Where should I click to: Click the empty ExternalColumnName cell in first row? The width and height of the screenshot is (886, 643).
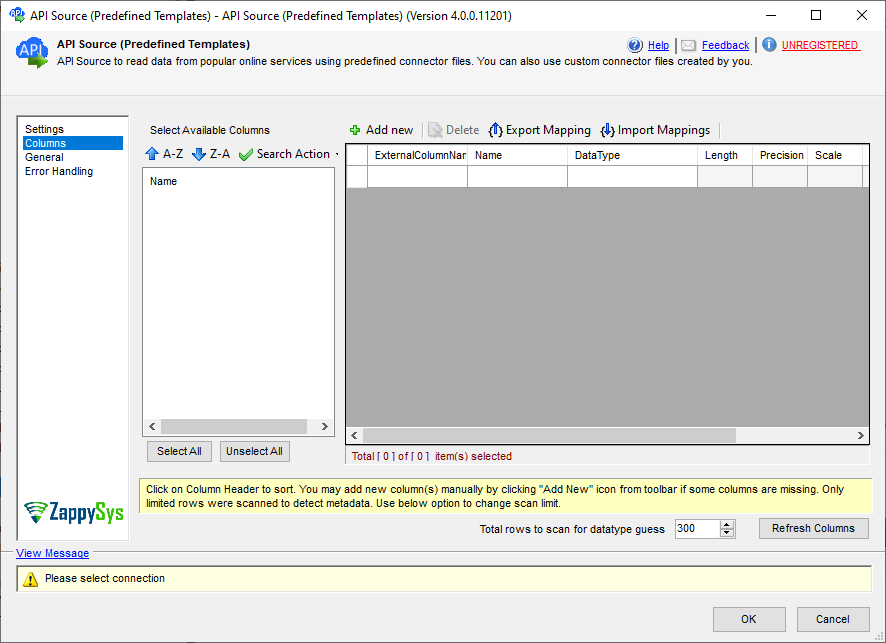pyautogui.click(x=417, y=176)
